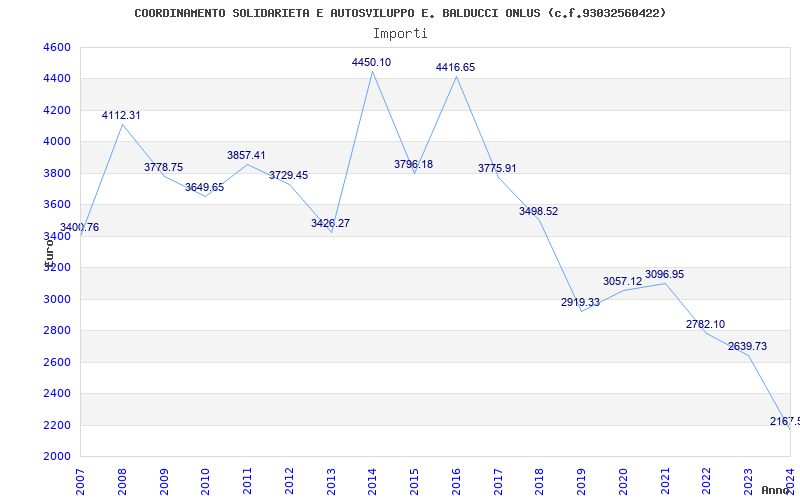Click the x-axis year 2023
This screenshot has height=500, width=800.
click(748, 481)
